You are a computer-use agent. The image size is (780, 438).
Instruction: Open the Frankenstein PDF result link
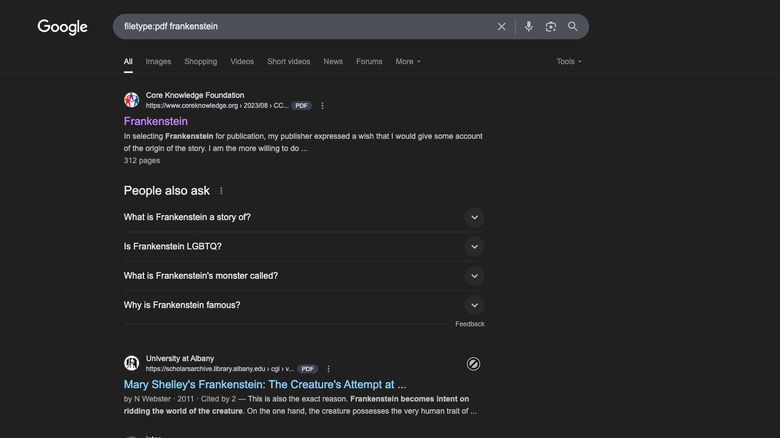pyautogui.click(x=155, y=121)
